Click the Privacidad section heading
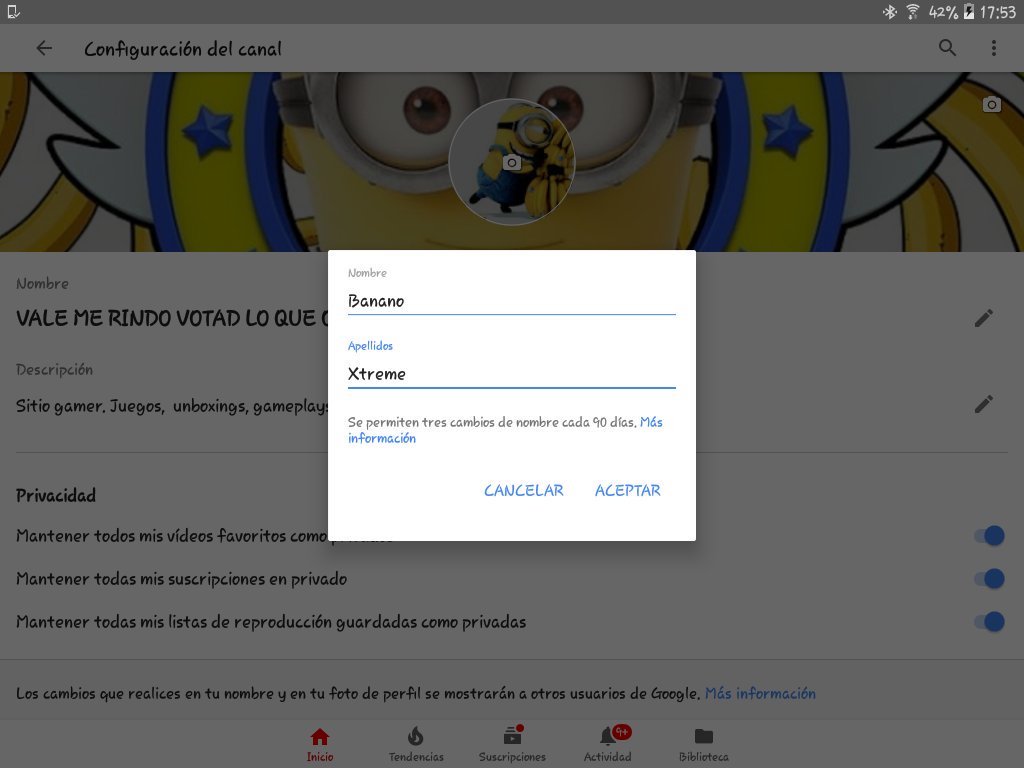The height and width of the screenshot is (768, 1024). point(56,496)
